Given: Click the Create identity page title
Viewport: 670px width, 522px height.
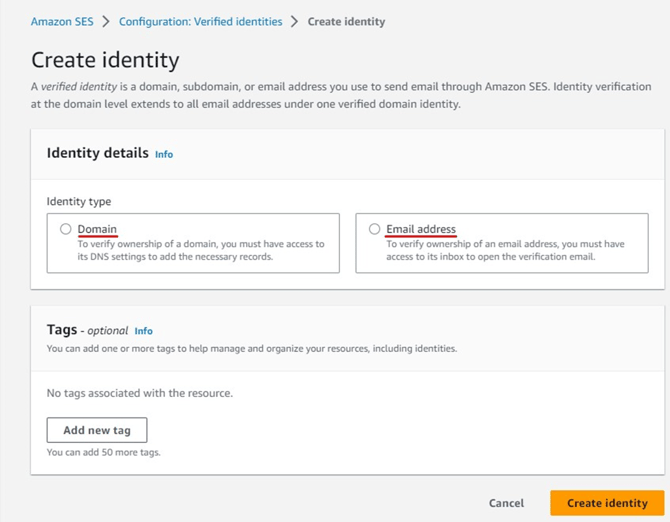Looking at the screenshot, I should (x=105, y=60).
